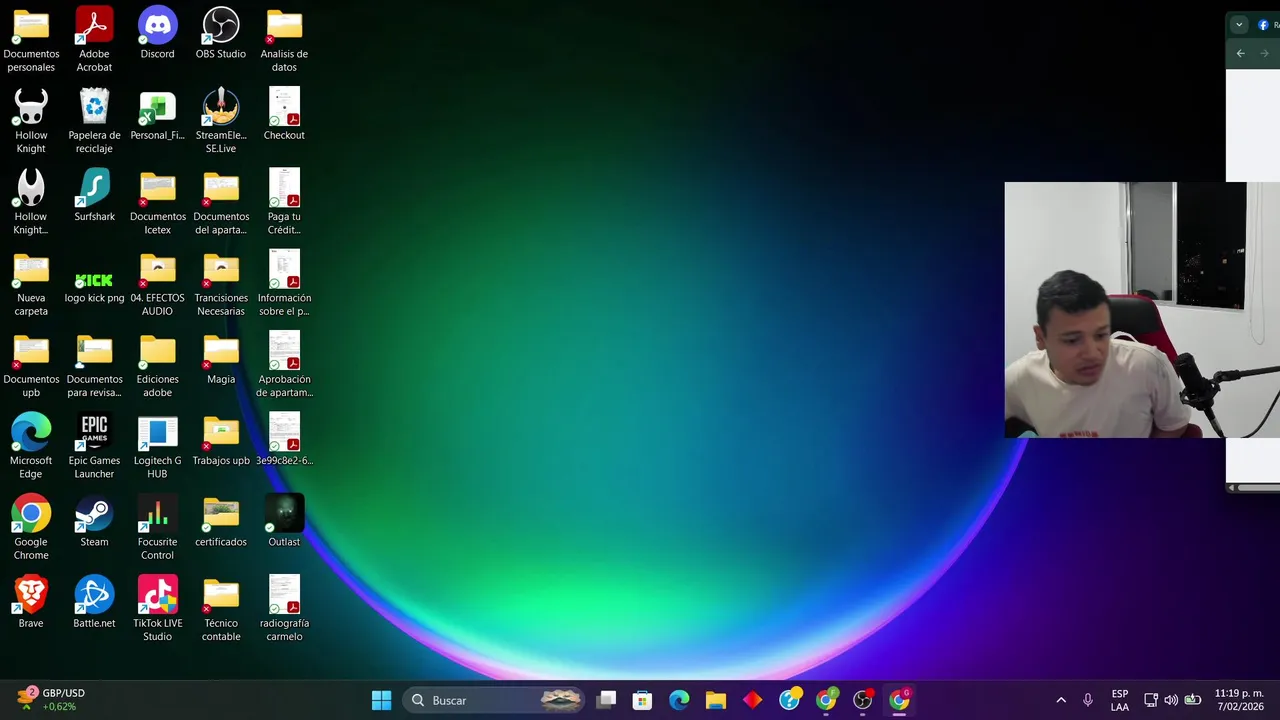Screen dimensions: 1280x720
Task: Select the TikTok LIVE Studio shortcut
Action: click(x=157, y=607)
